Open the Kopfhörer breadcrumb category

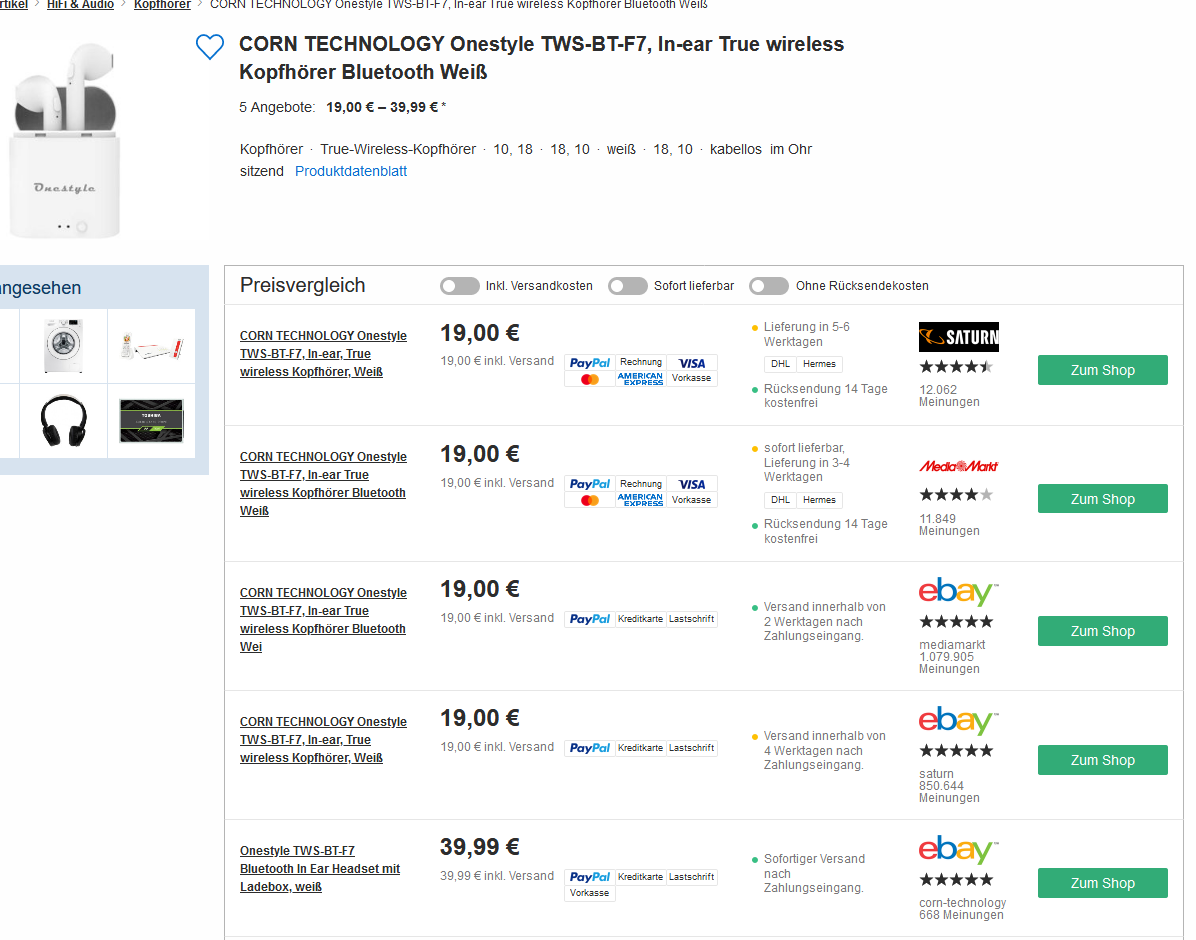[x=162, y=5]
